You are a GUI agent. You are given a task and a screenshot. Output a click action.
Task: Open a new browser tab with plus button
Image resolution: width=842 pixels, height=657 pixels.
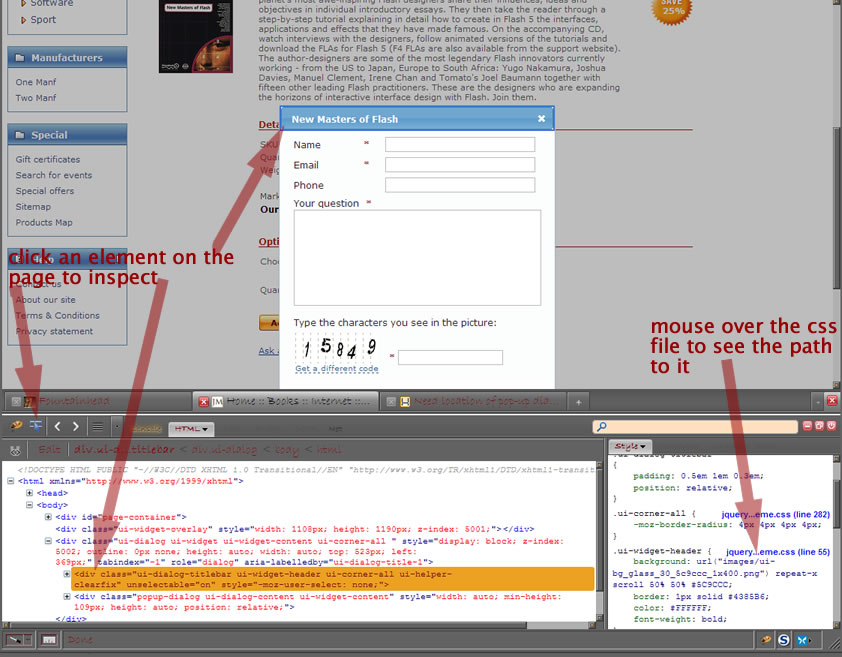pos(578,401)
